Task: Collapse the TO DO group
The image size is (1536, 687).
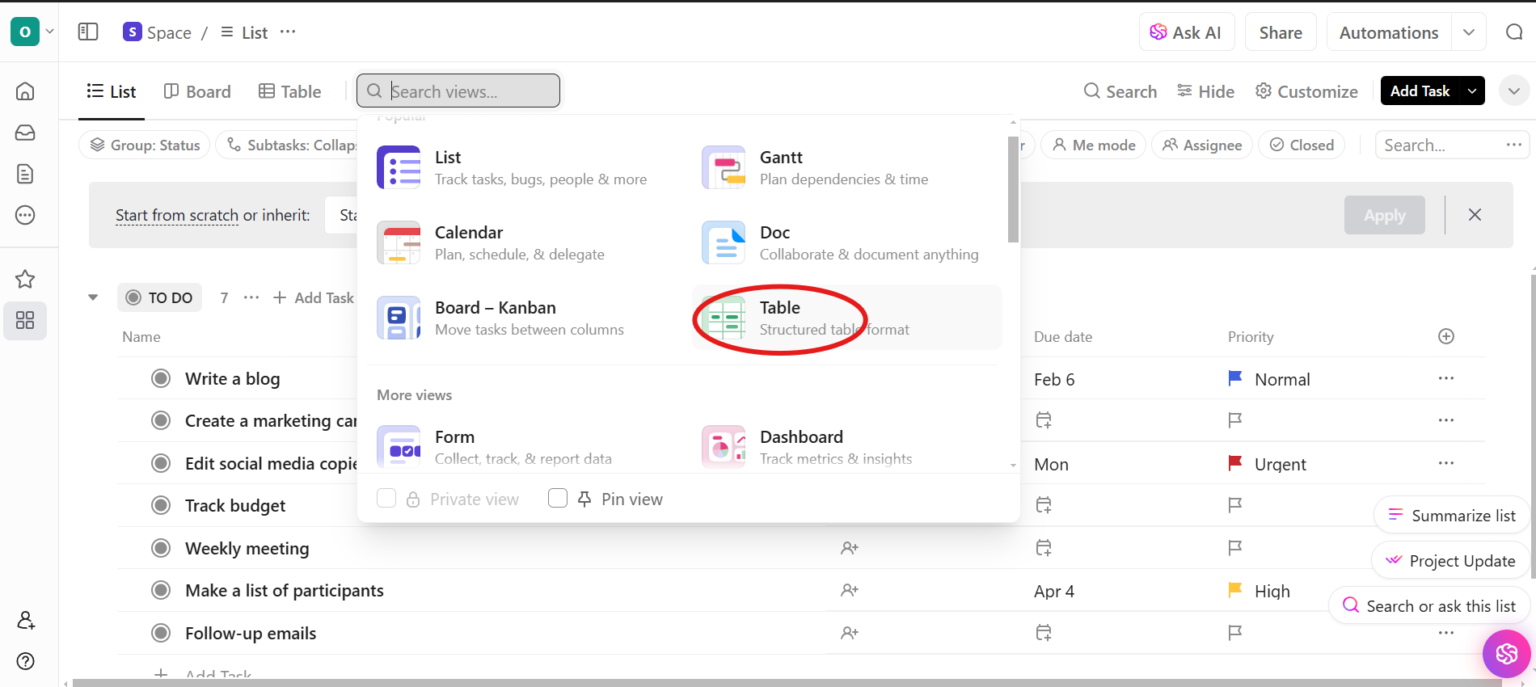Action: [x=92, y=297]
